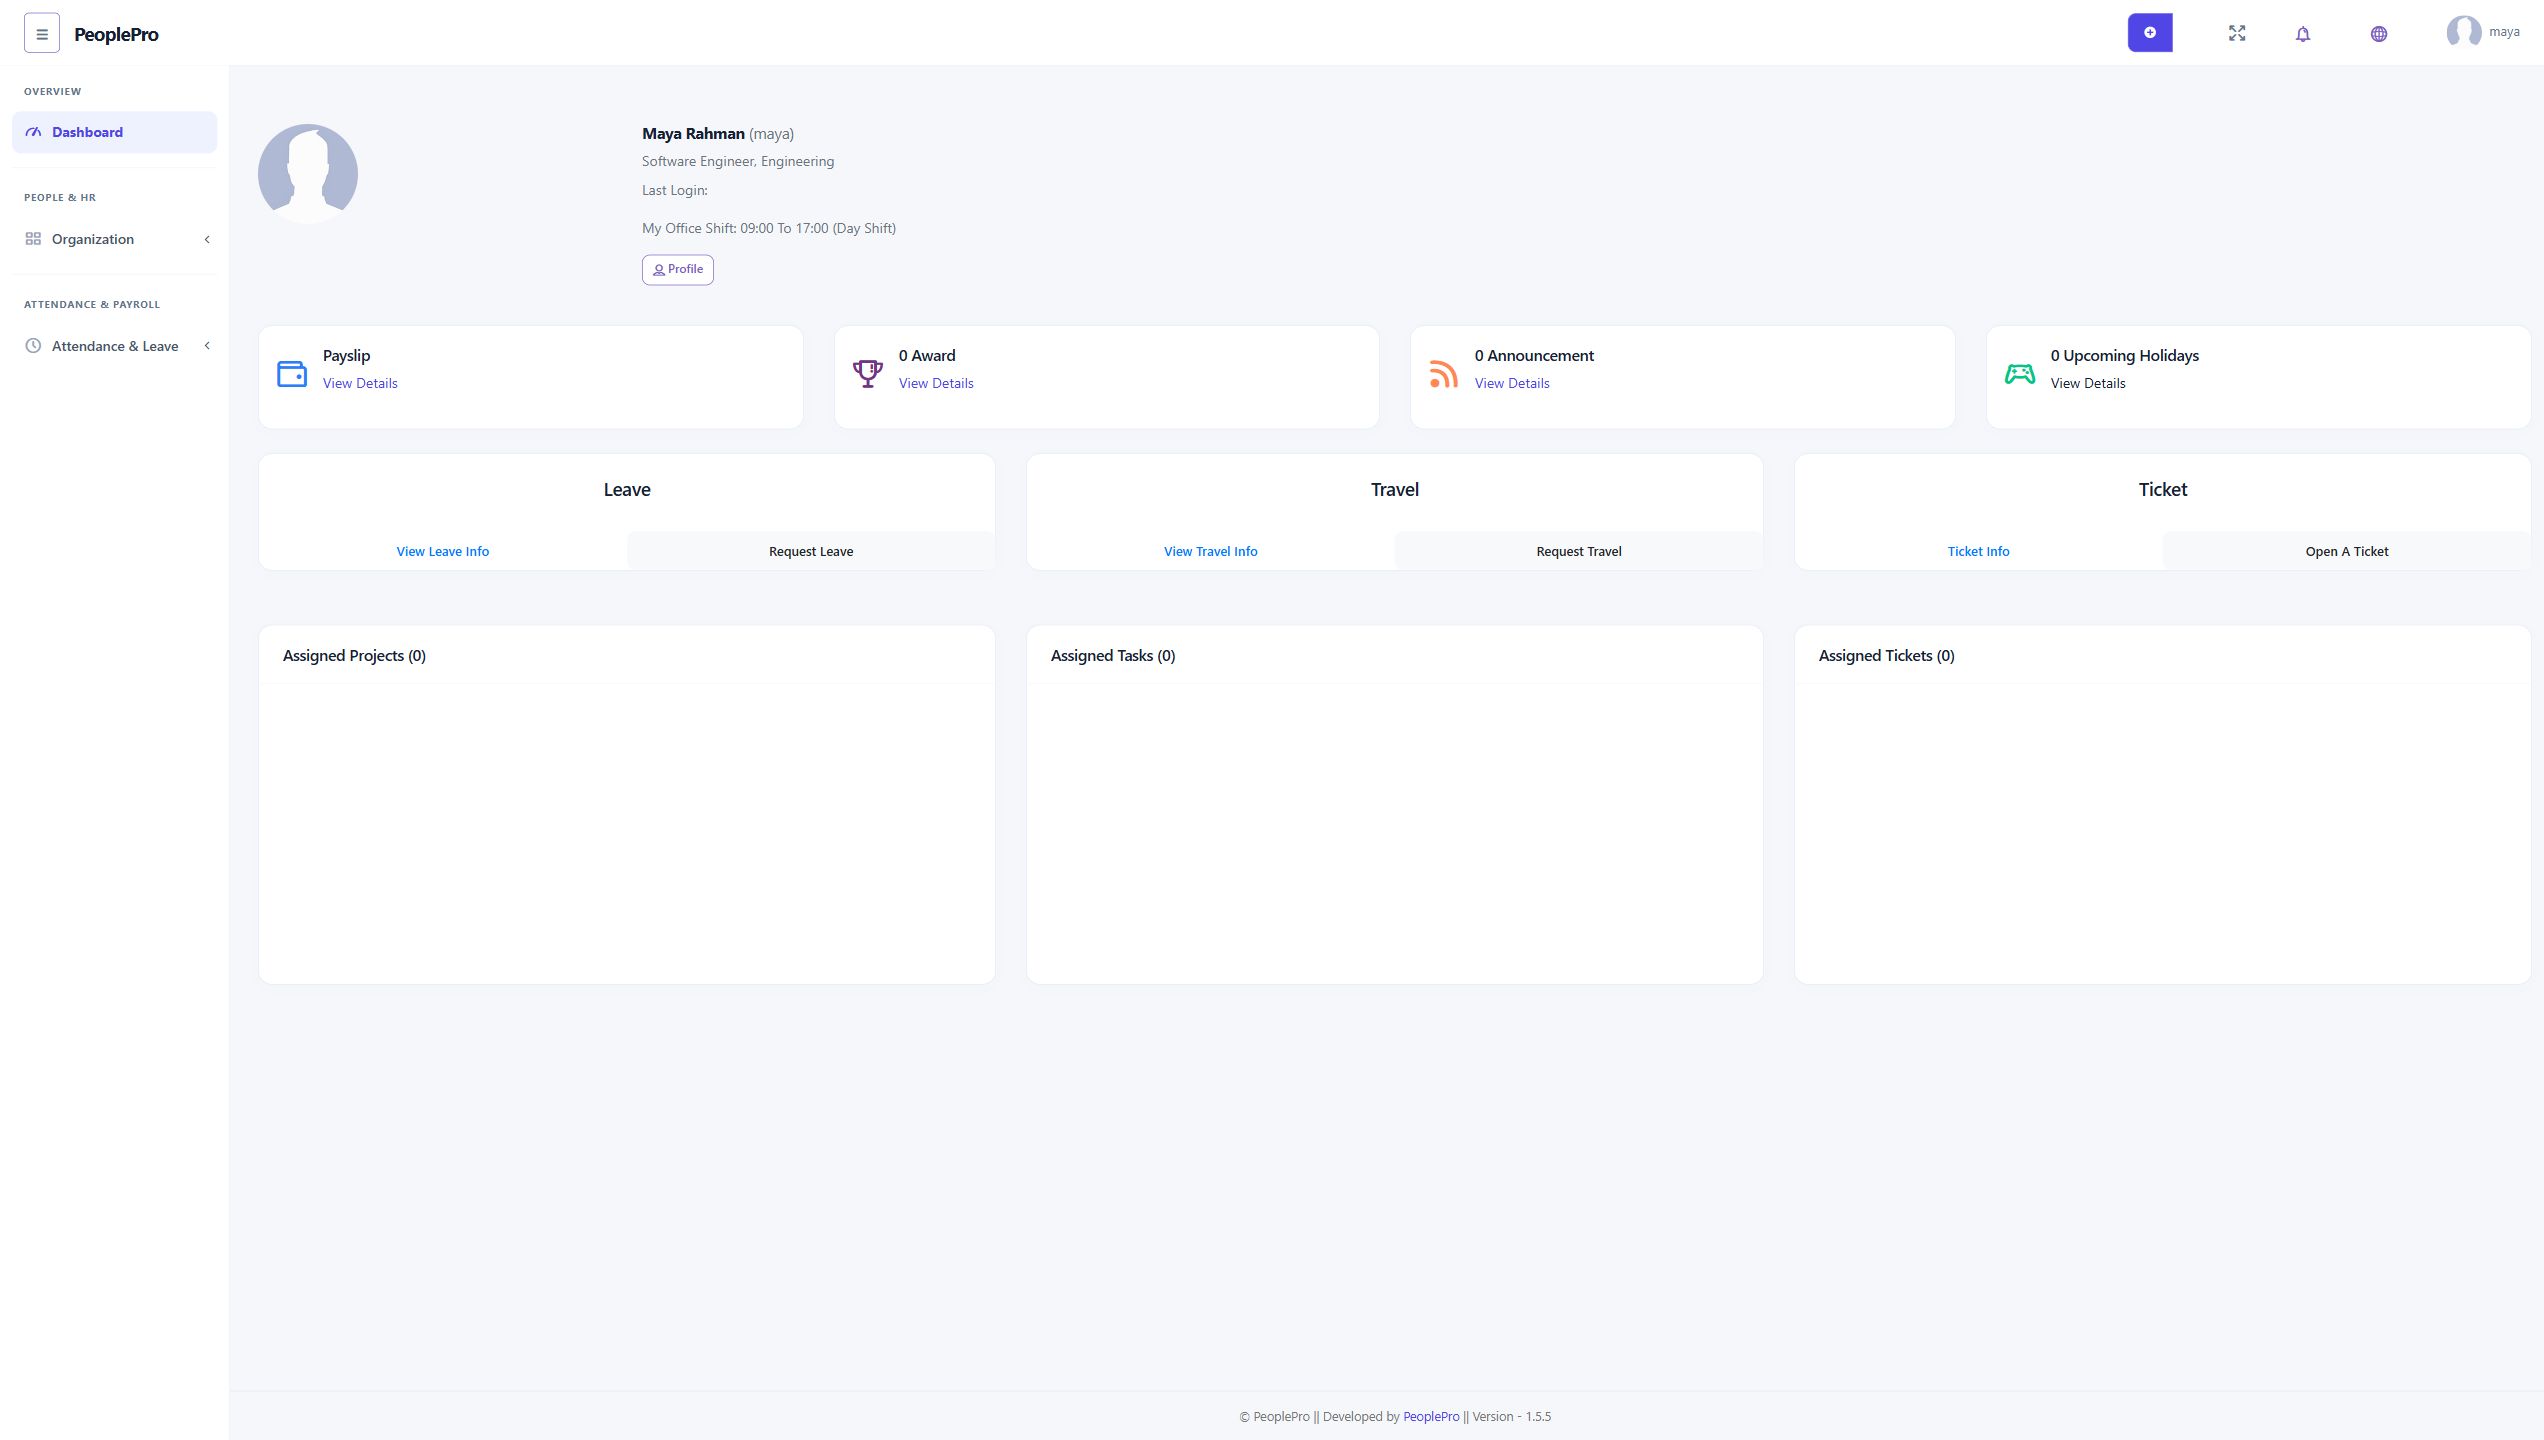Click the PeoplePro logo text

click(x=116, y=34)
